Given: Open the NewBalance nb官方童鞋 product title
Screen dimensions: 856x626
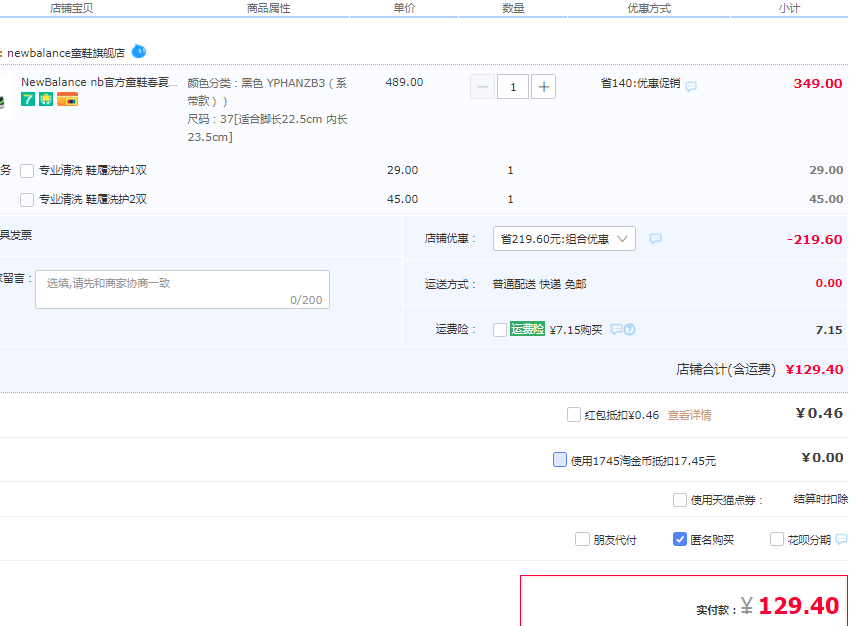Looking at the screenshot, I should (99, 82).
